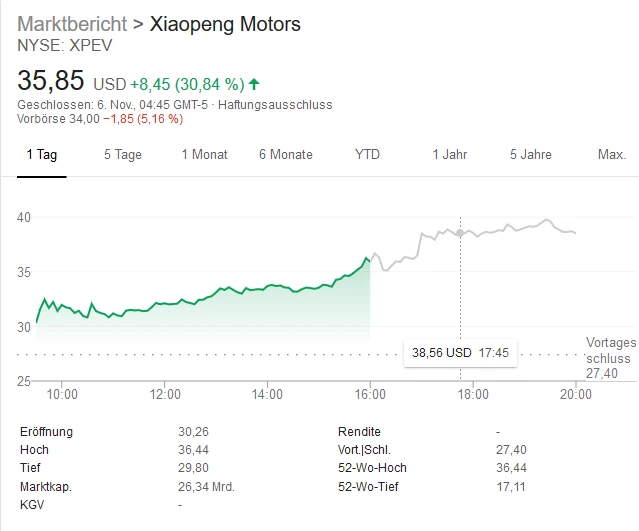639x531 pixels.
Task: Click the green up arrow icon
Action: 254,84
